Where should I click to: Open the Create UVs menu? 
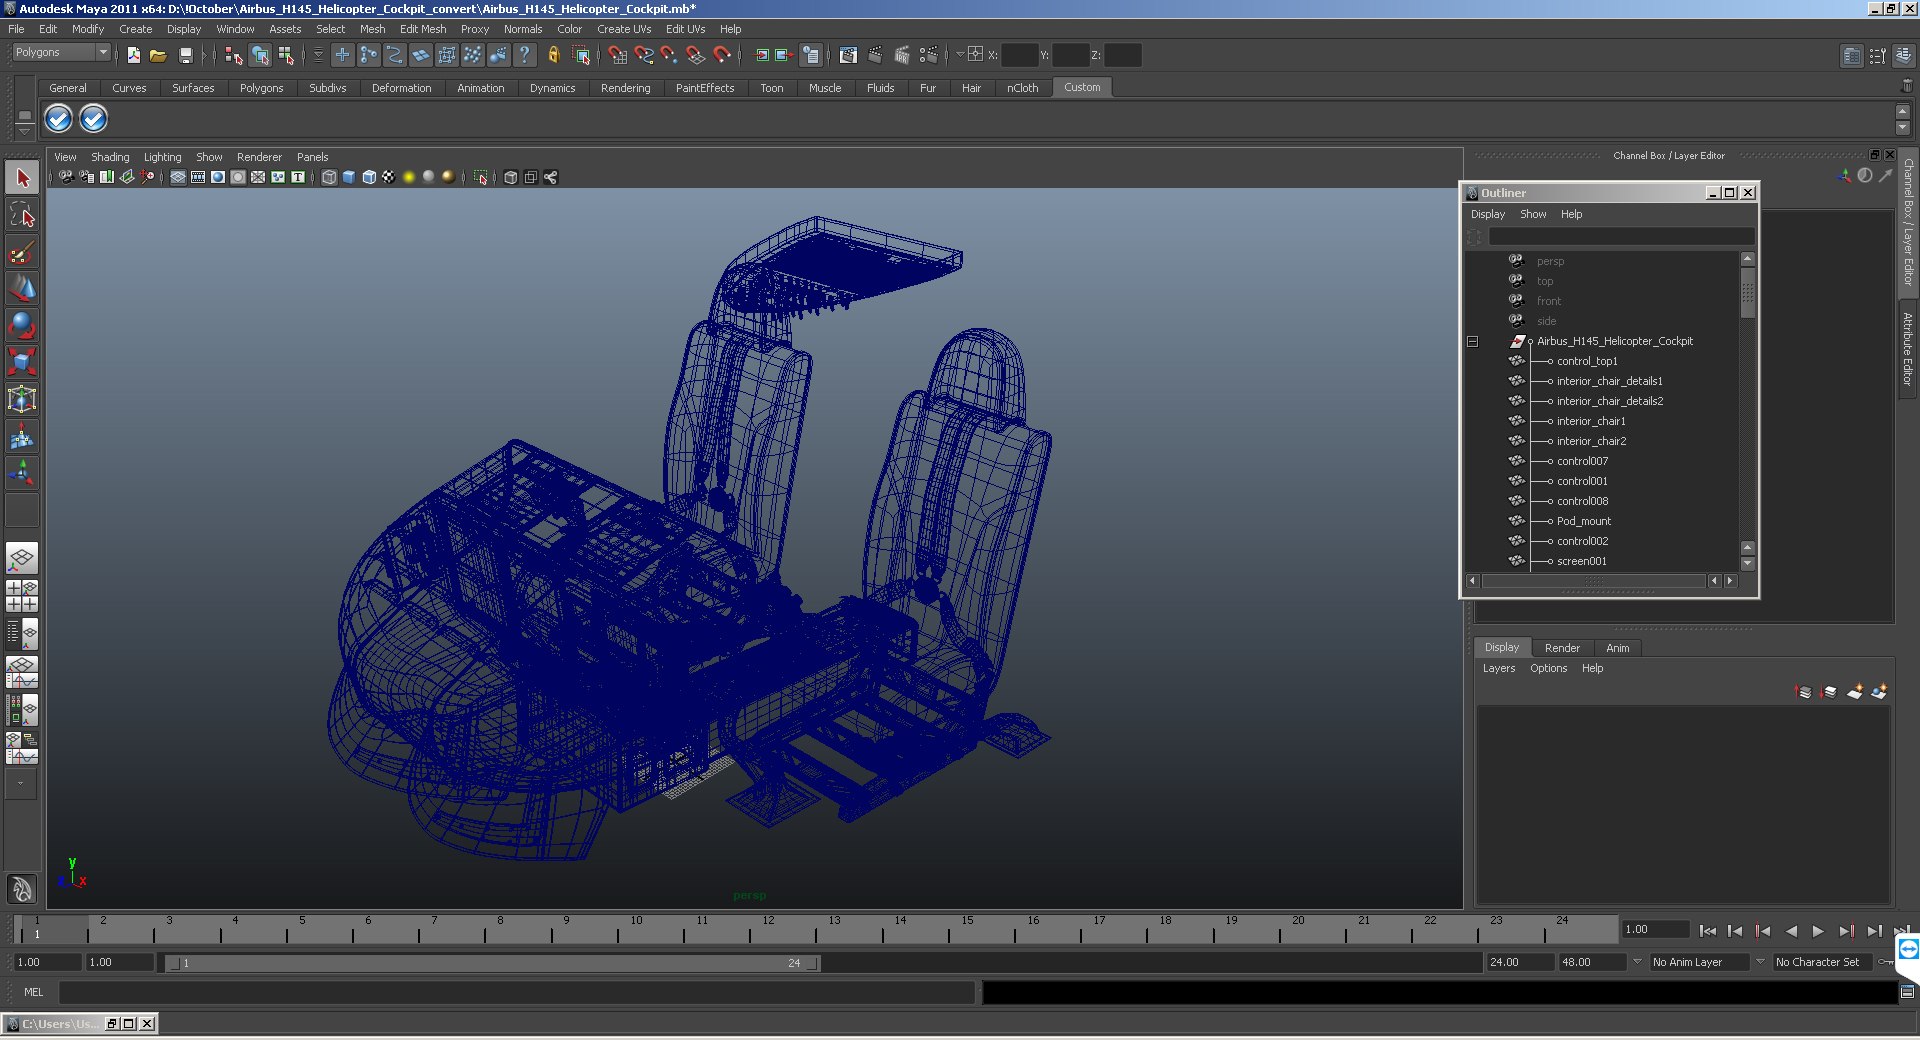[x=624, y=29]
